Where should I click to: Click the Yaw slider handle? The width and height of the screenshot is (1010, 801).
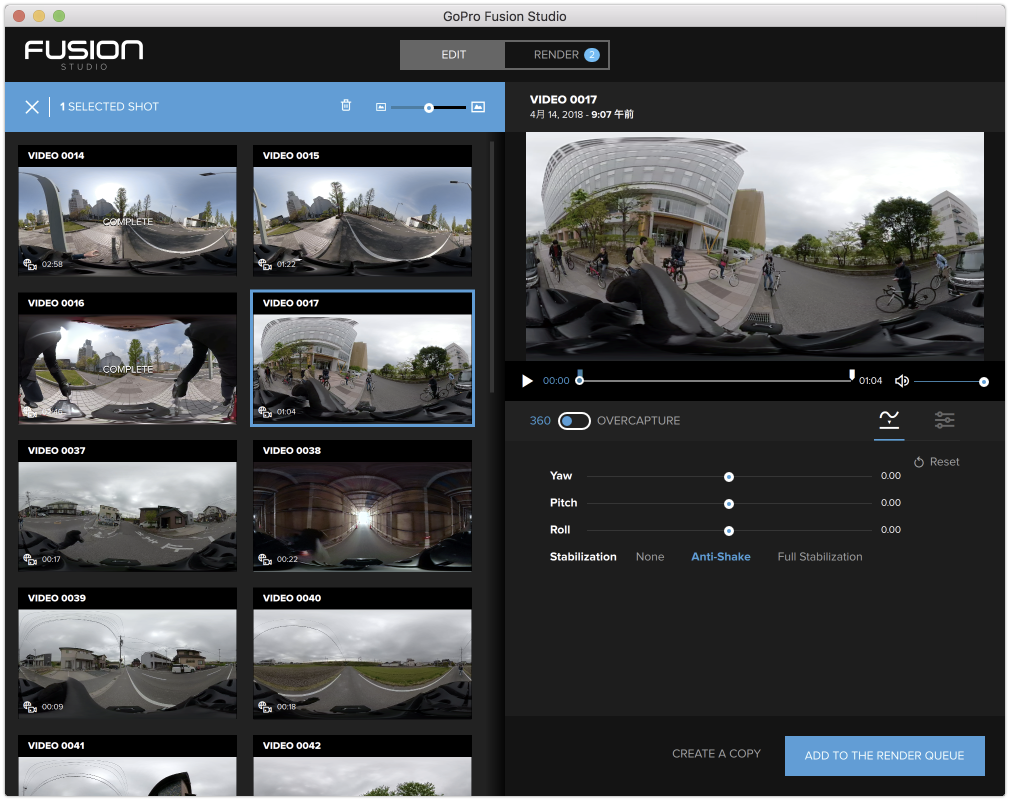pos(729,476)
